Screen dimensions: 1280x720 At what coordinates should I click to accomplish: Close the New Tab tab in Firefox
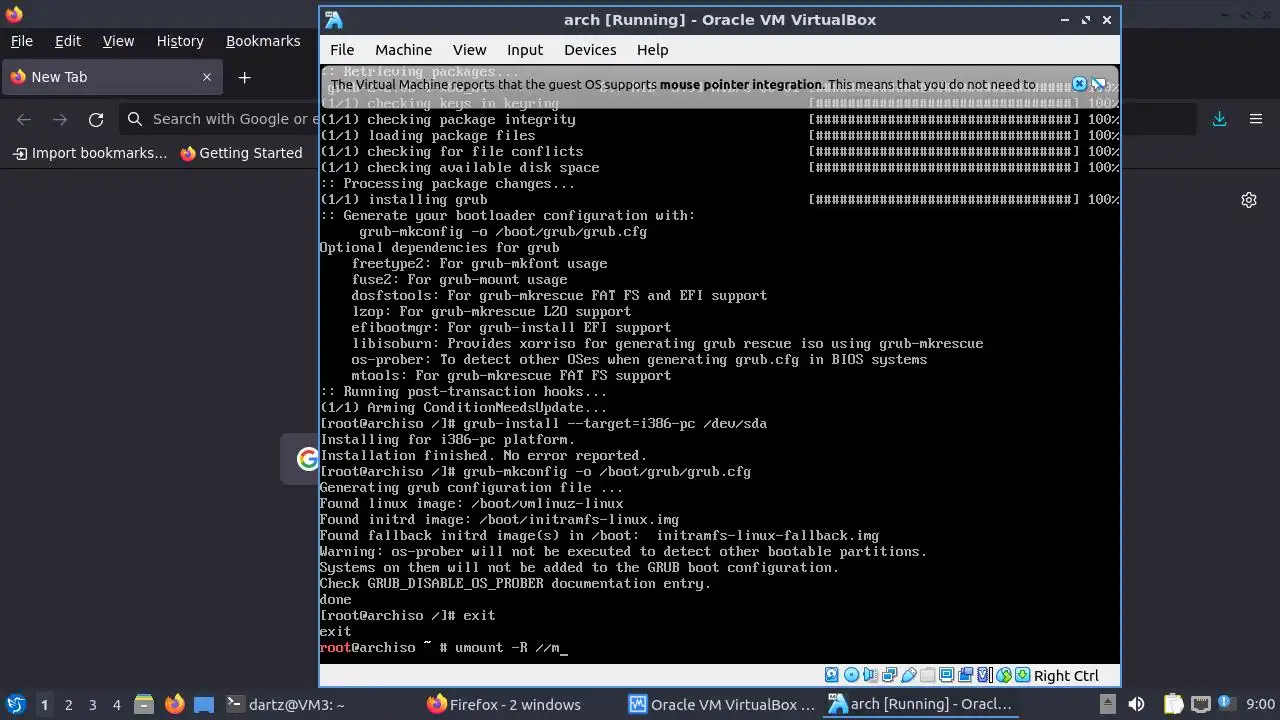[207, 77]
